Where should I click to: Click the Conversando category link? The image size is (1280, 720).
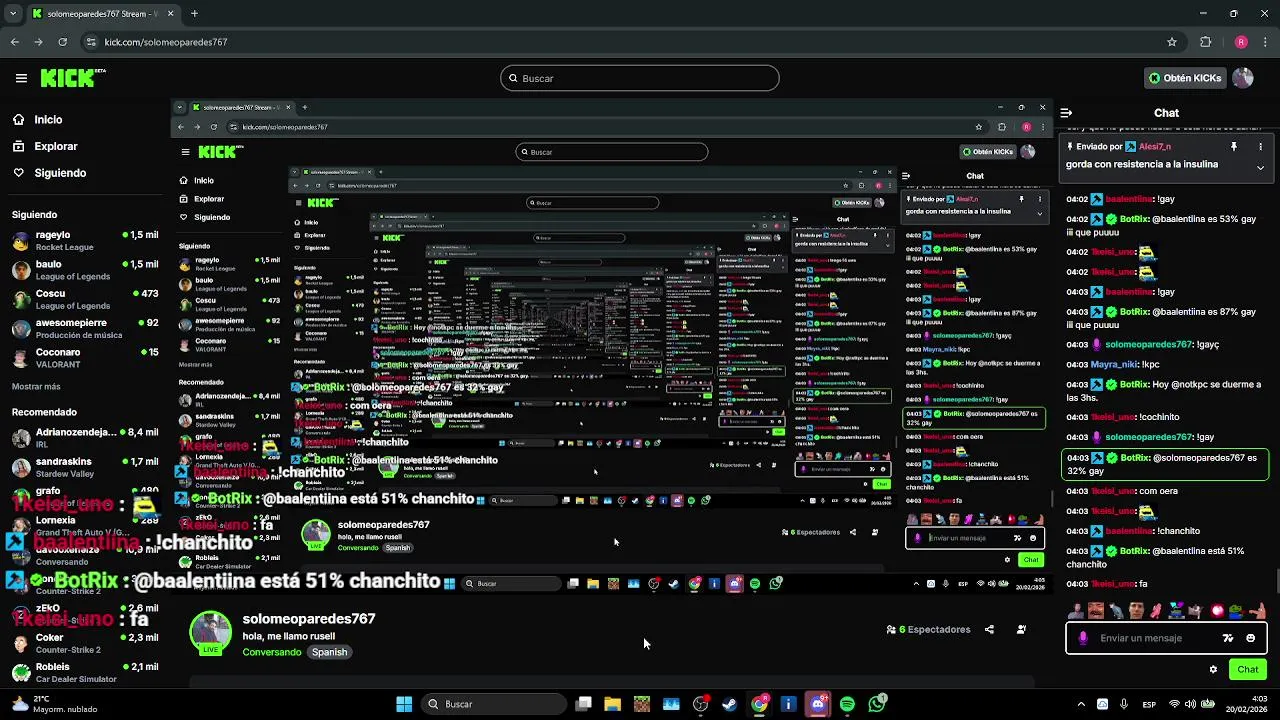click(271, 652)
